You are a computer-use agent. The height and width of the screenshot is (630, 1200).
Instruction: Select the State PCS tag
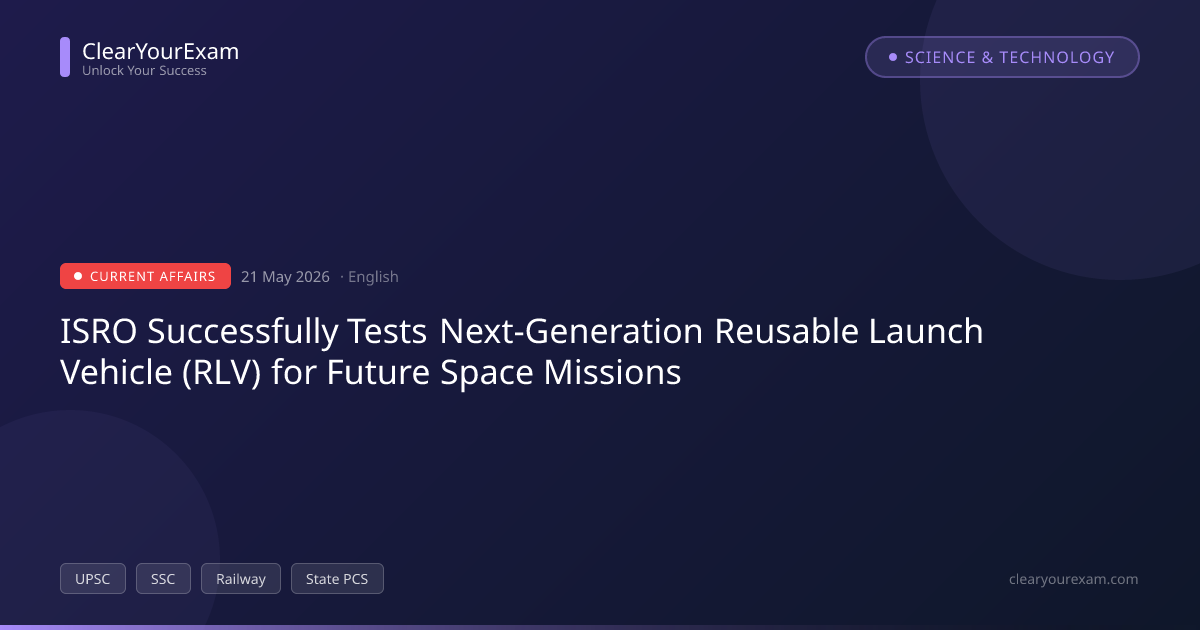click(x=337, y=579)
